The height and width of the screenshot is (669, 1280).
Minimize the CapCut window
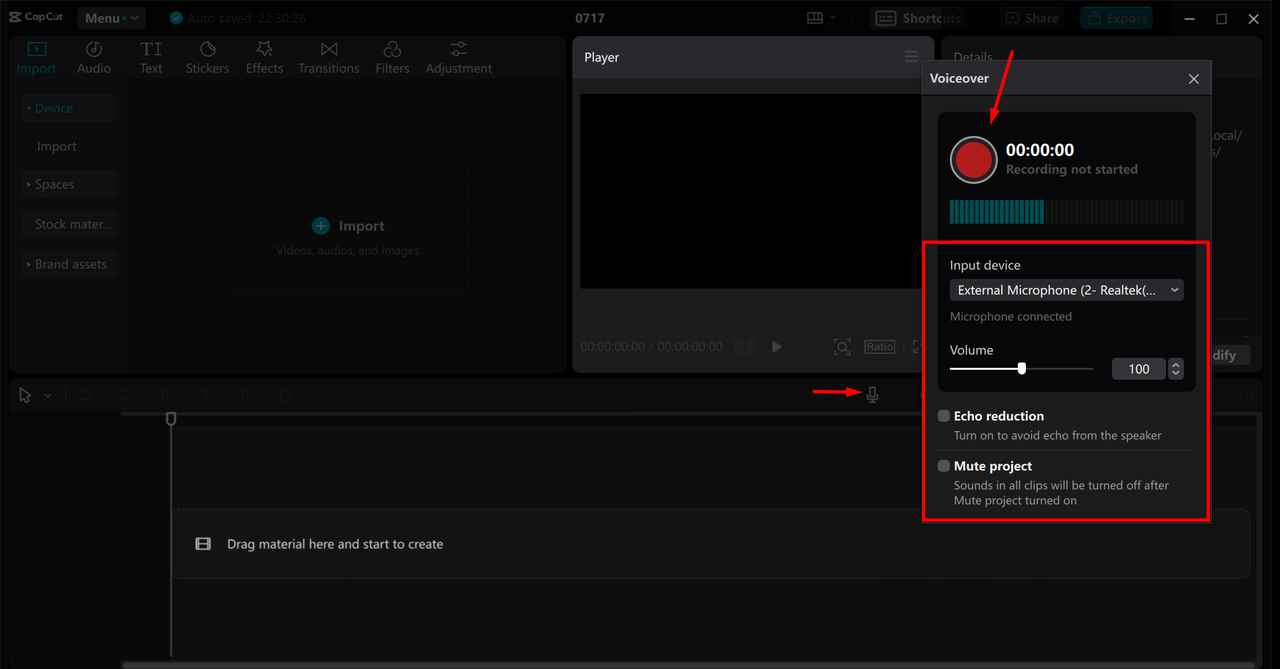(1188, 18)
